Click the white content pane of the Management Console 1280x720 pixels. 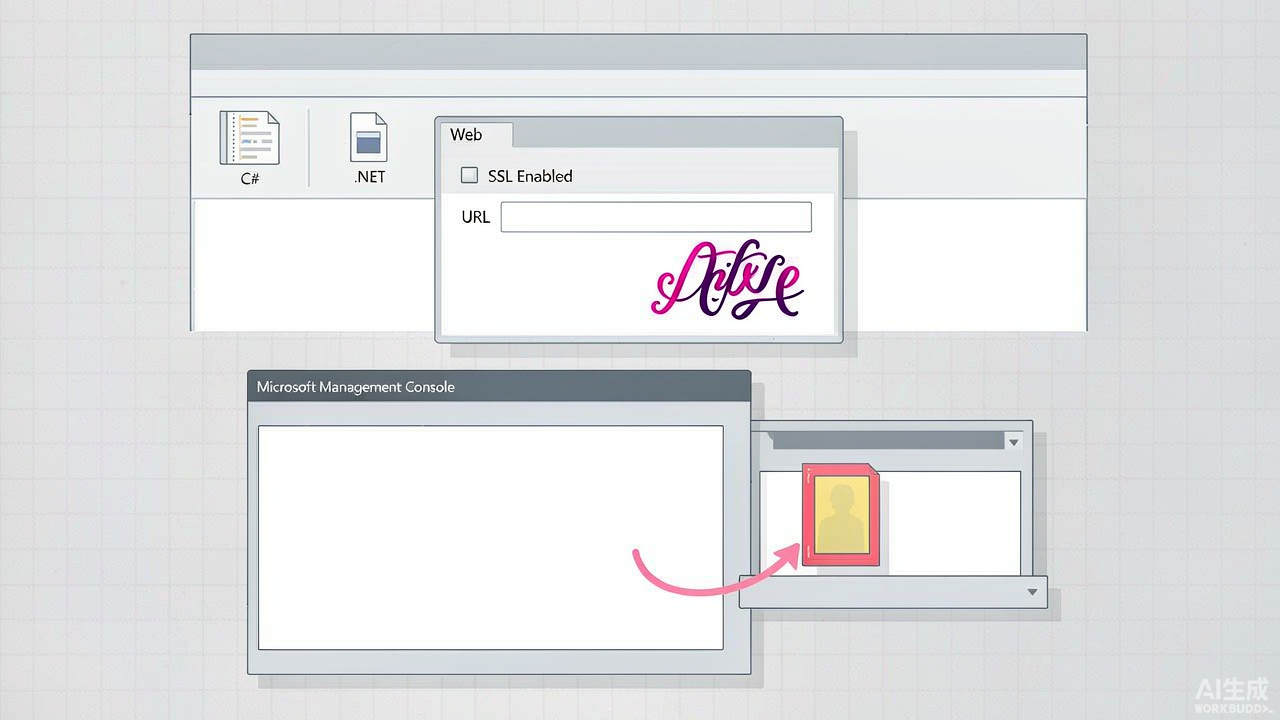(x=490, y=538)
